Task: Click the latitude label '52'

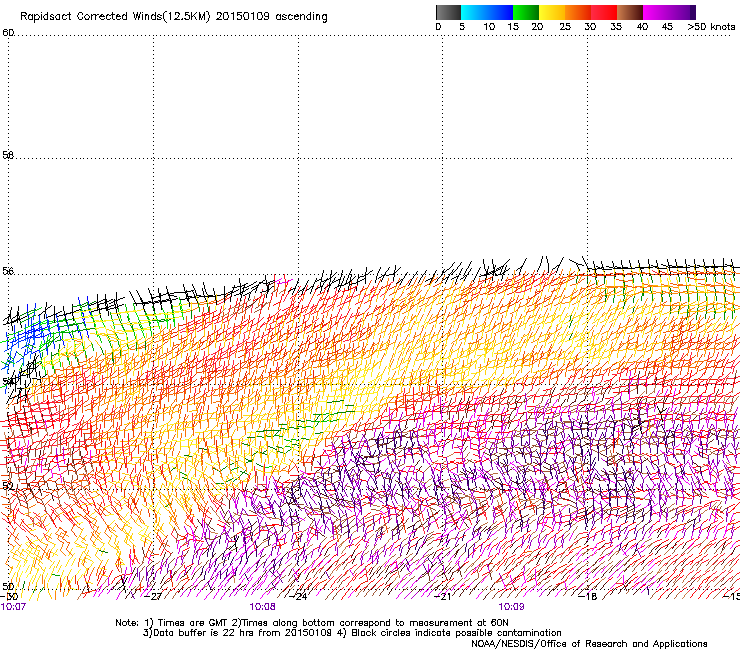Action: (8, 486)
